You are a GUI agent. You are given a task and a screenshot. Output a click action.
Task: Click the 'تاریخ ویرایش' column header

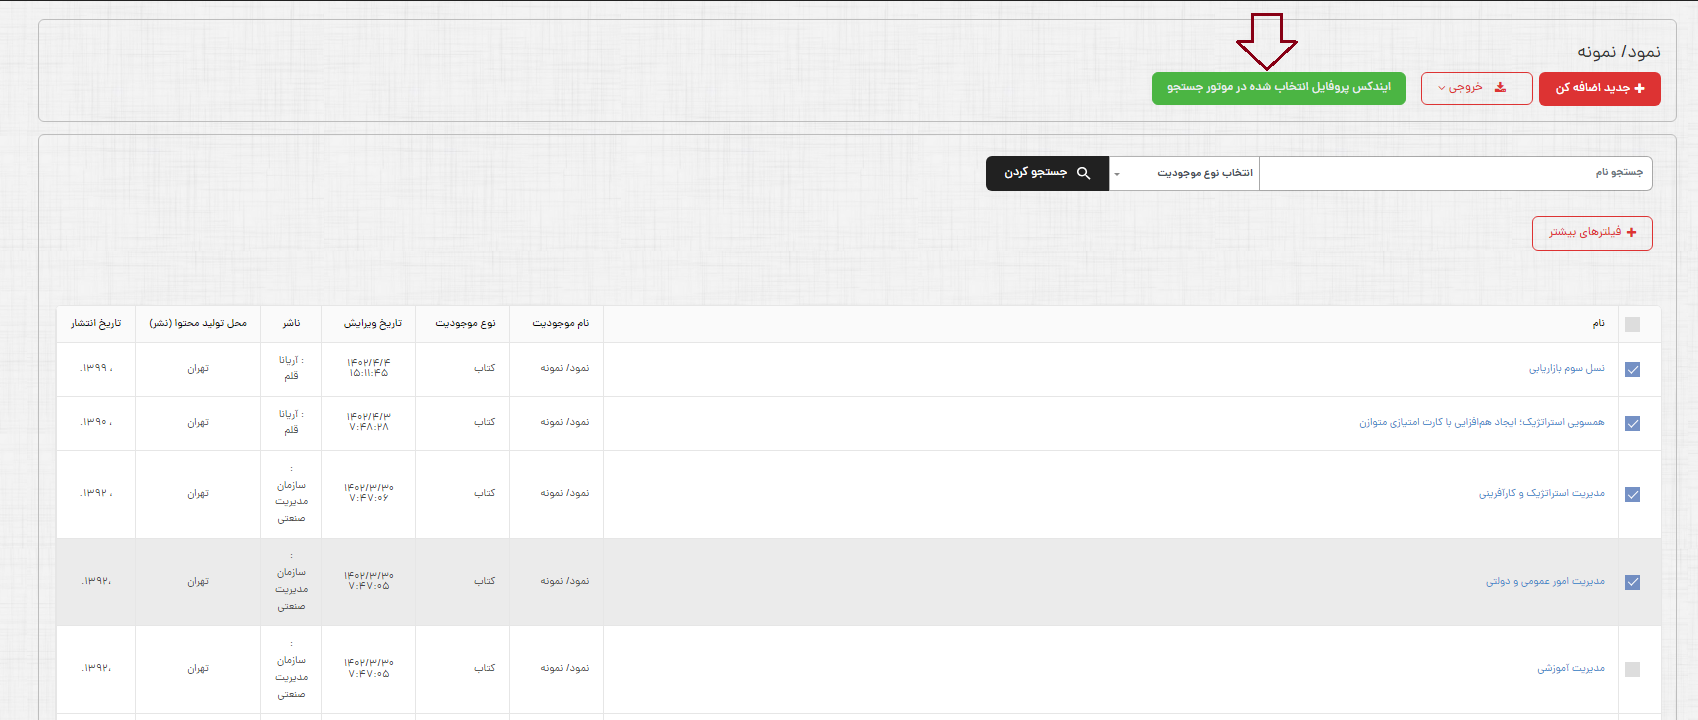click(x=372, y=323)
